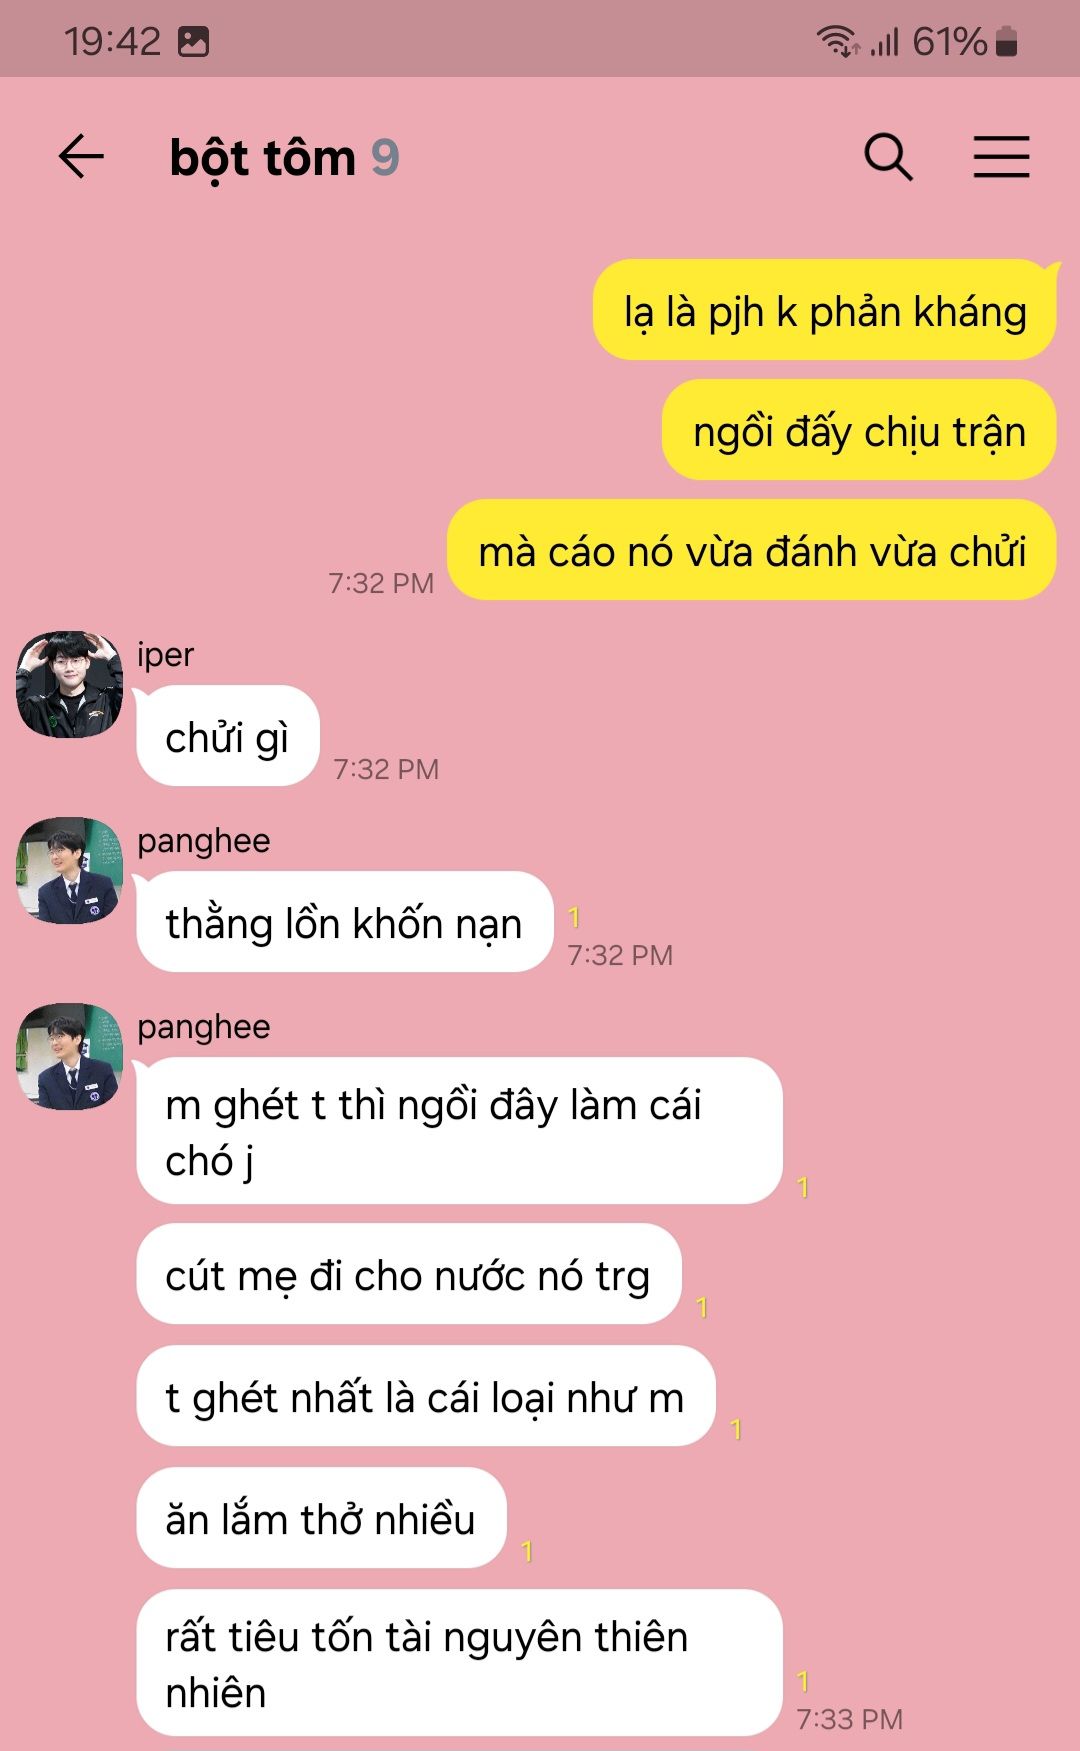Viewport: 1080px width, 1751px height.
Task: Open the hamburger chat menu
Action: point(1001,157)
